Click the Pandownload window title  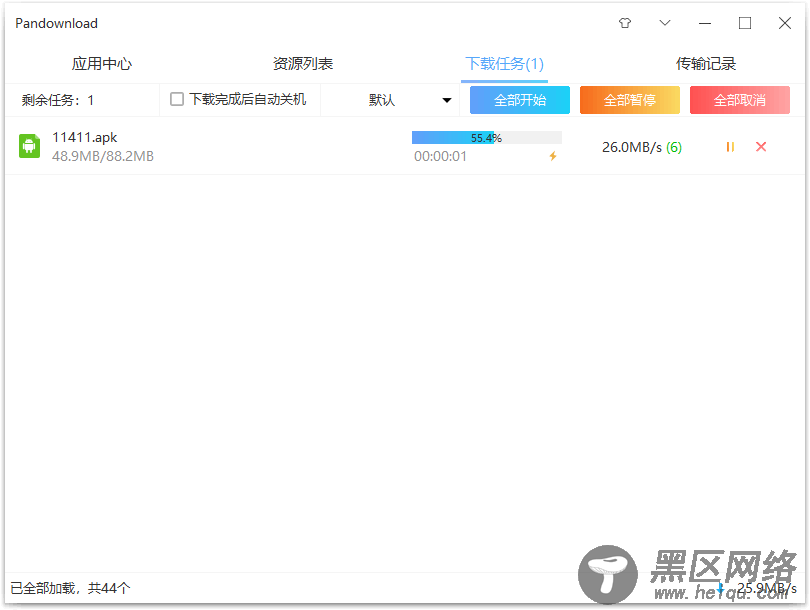[x=56, y=23]
